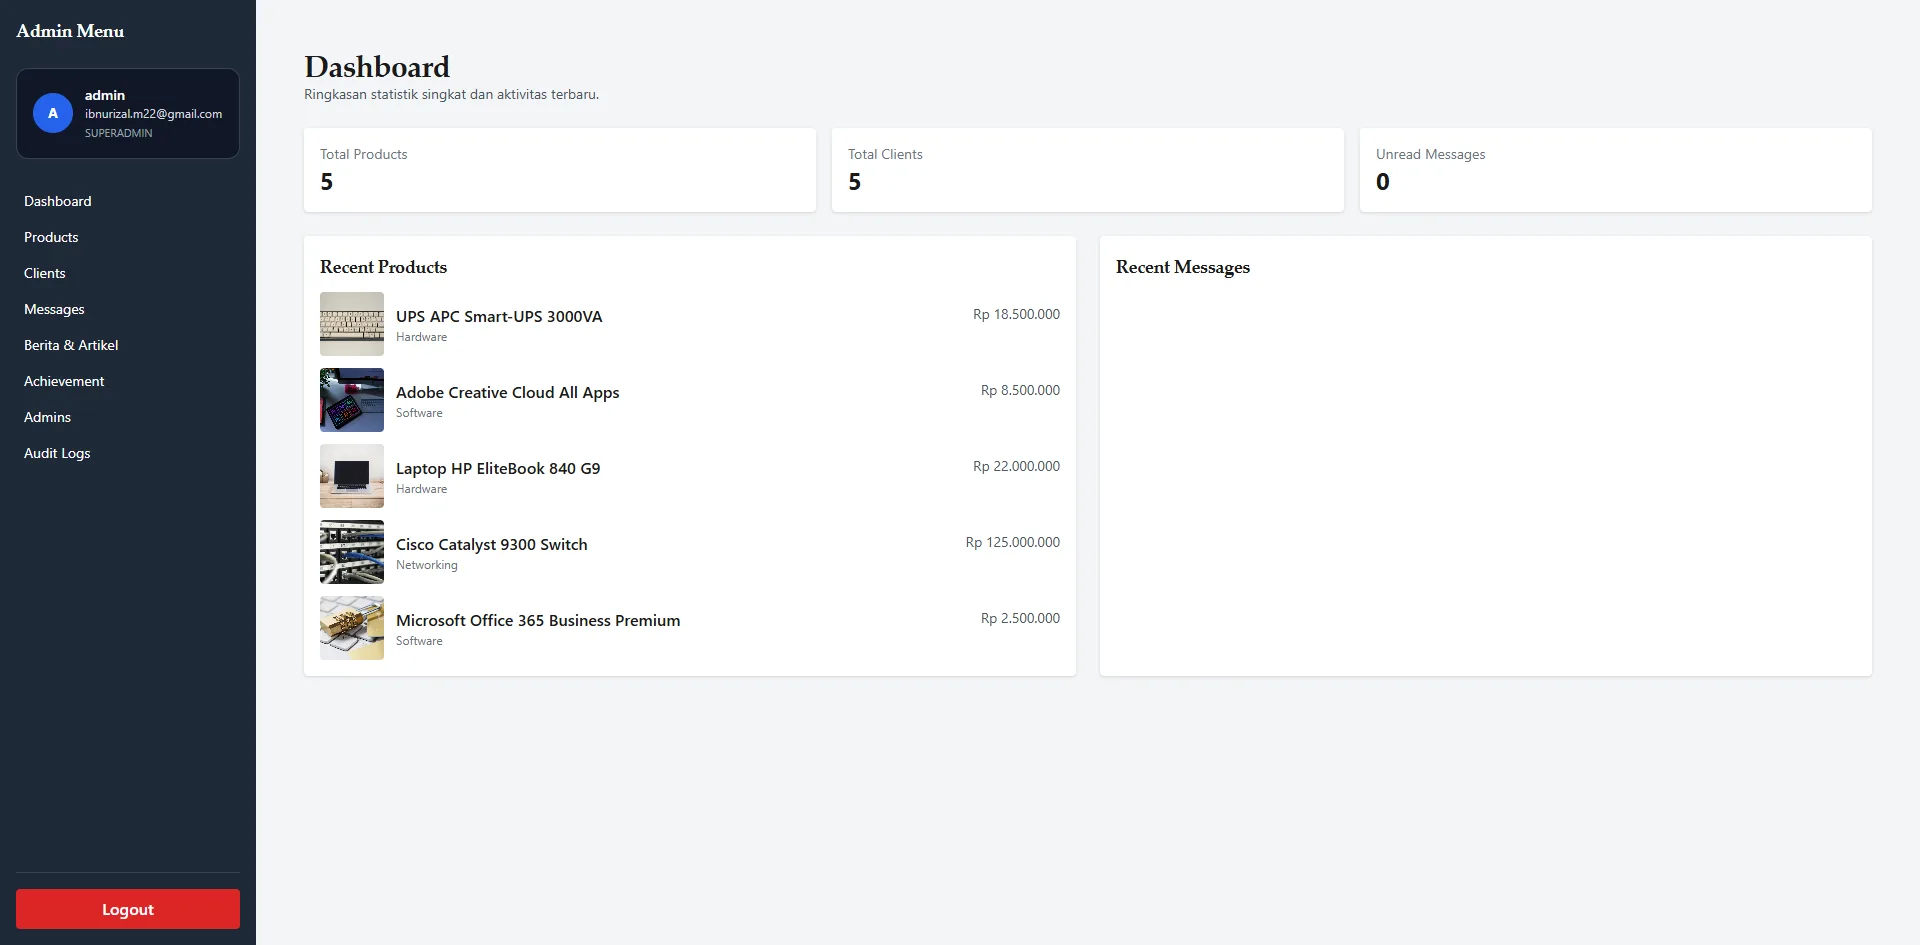Click the UPS APC Smart-UPS thumbnail image
The height and width of the screenshot is (945, 1920).
pos(352,324)
